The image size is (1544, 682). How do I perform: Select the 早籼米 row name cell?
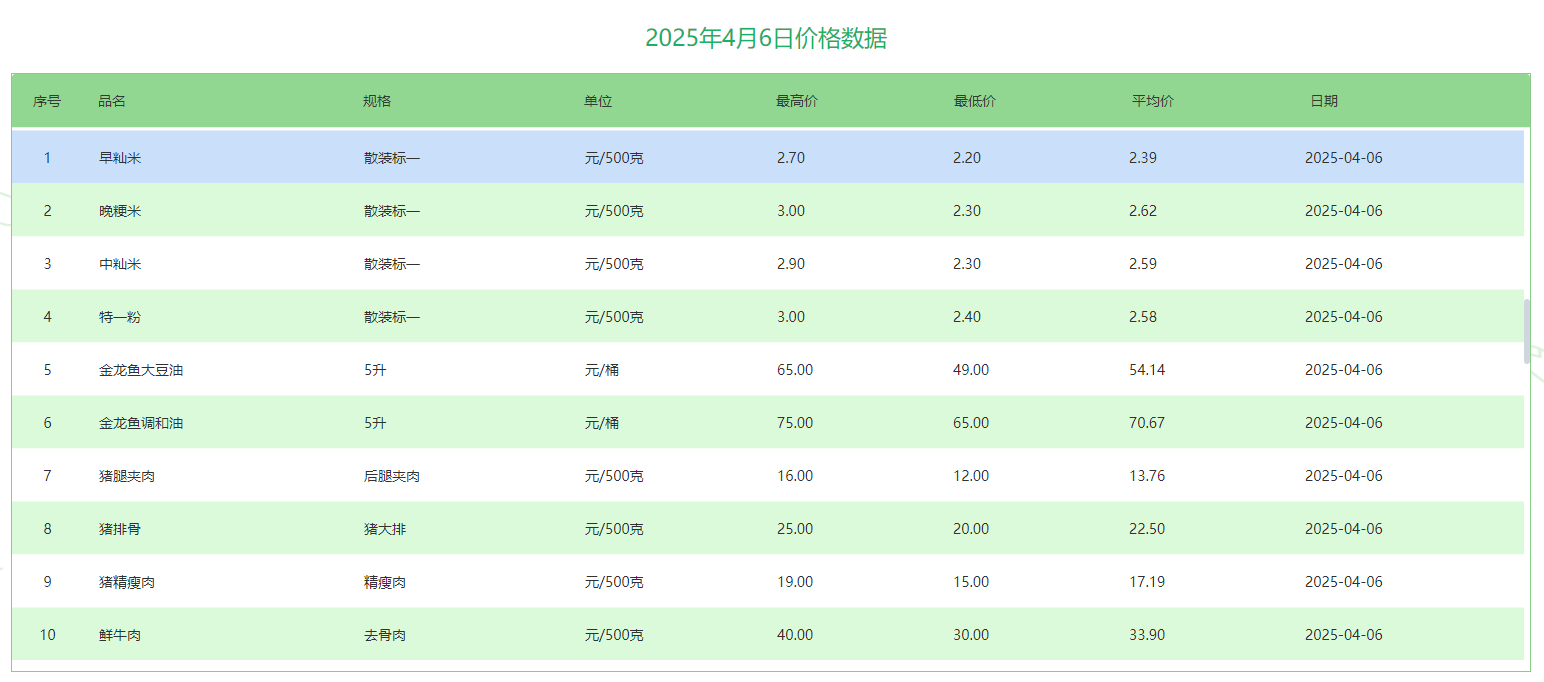(120, 158)
